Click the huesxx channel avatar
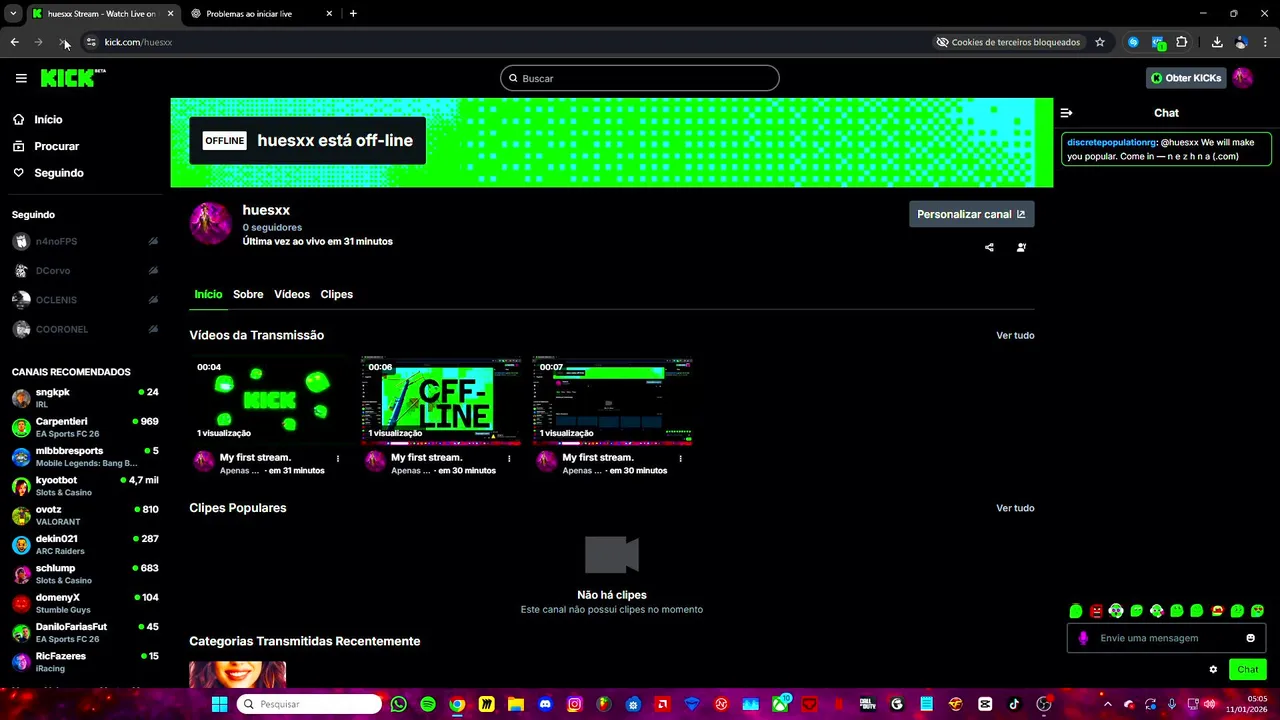Screen dimensions: 1280x720 [210, 223]
